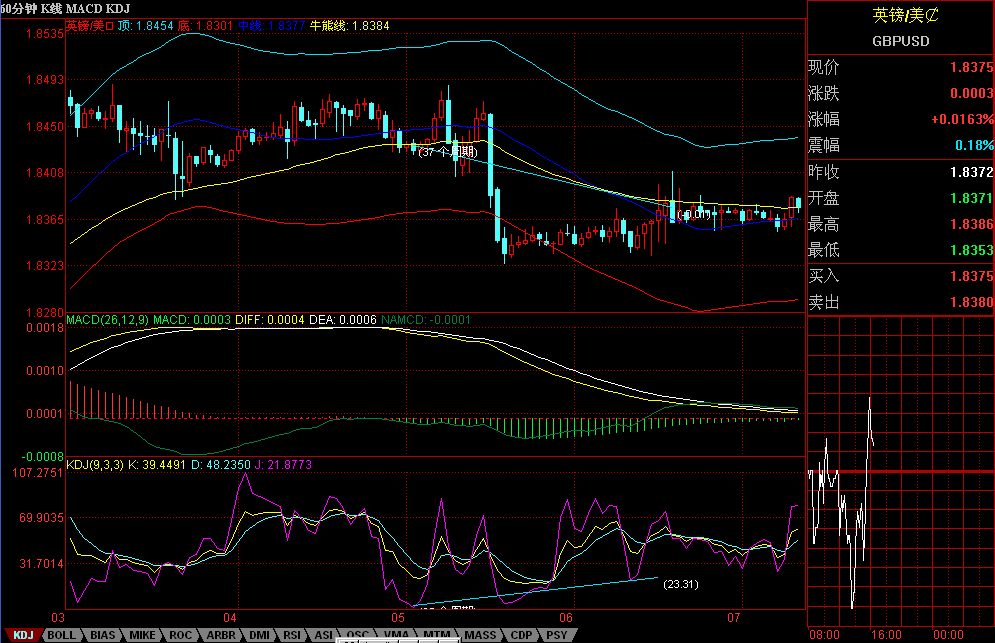
Task: Switch to the CDP tab
Action: pos(521,635)
